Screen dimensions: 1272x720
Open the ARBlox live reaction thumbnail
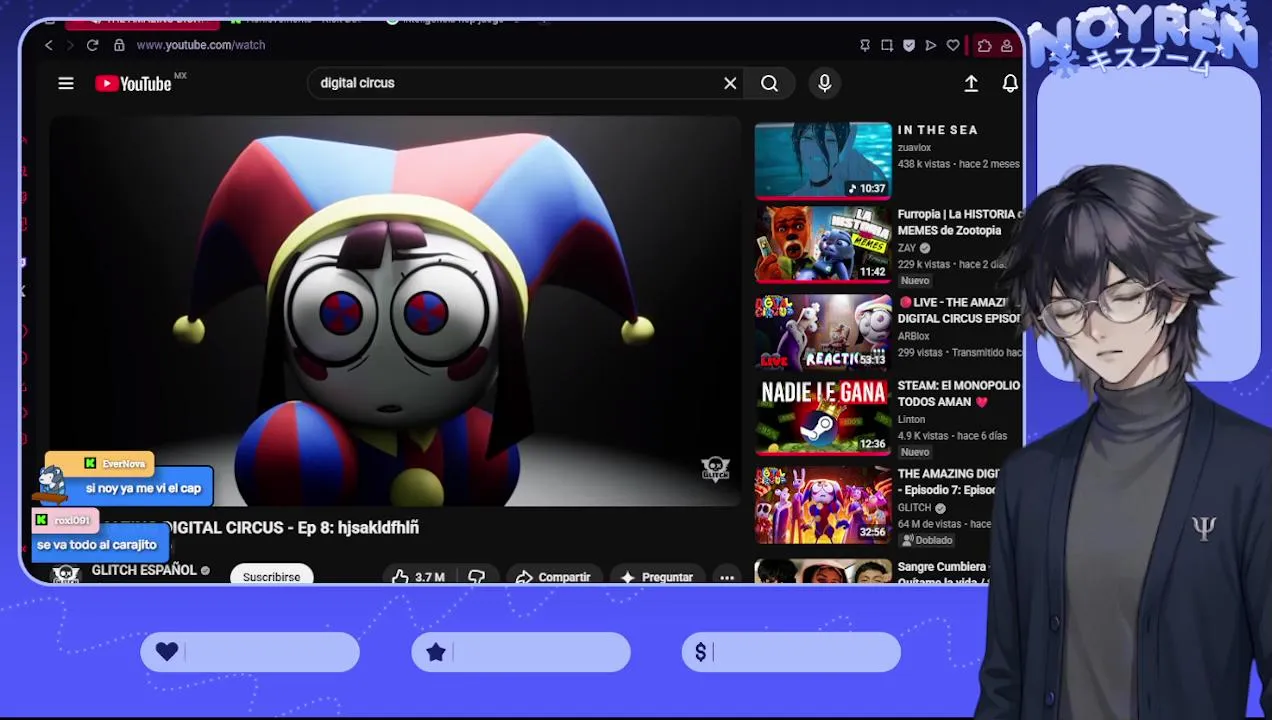[x=823, y=333]
